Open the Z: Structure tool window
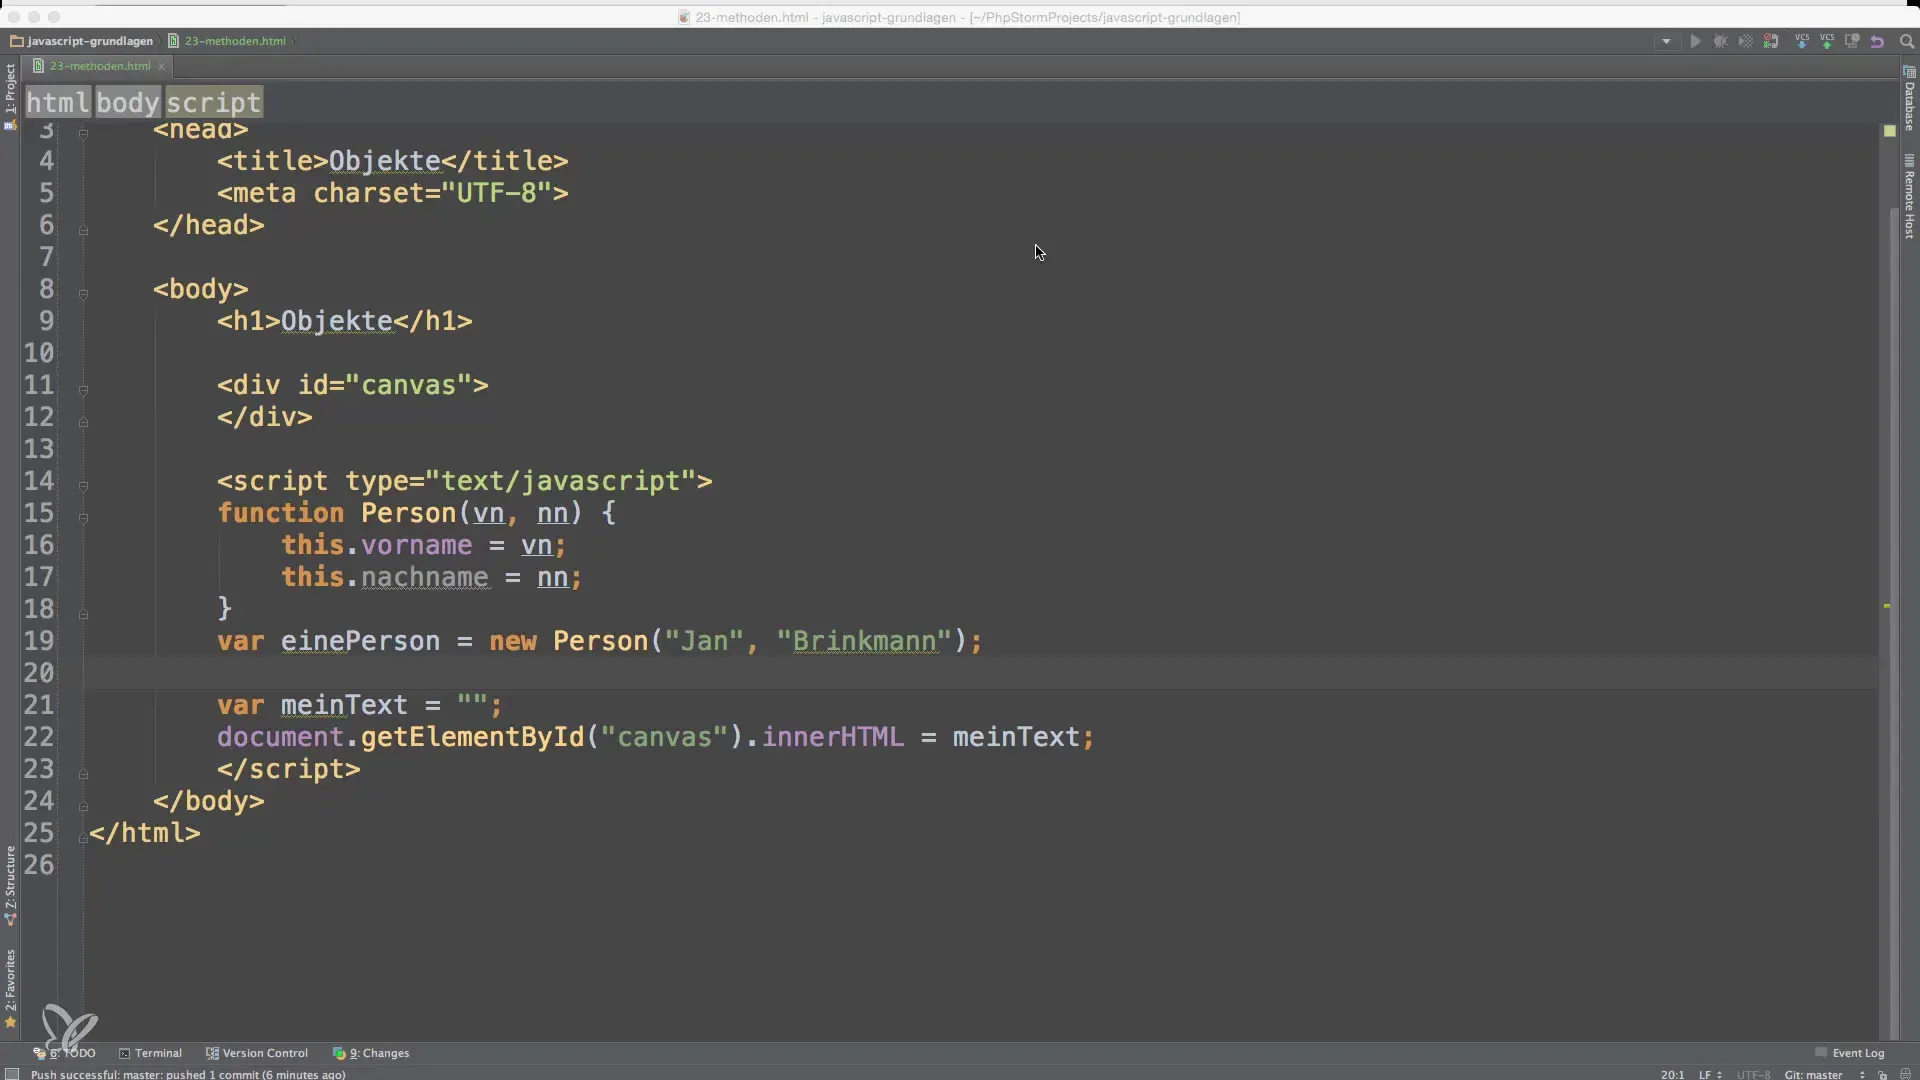The height and width of the screenshot is (1080, 1920). coord(10,885)
